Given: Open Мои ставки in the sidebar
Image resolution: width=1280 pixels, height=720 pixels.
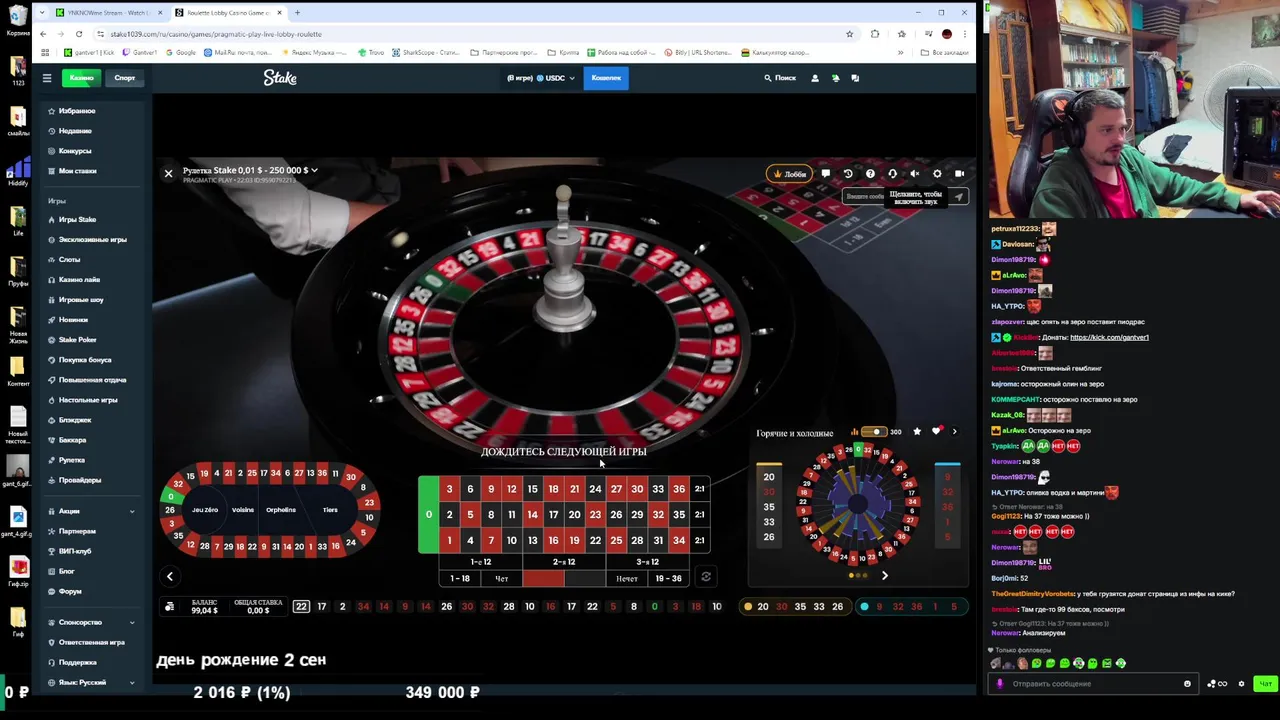Looking at the screenshot, I should (x=77, y=171).
